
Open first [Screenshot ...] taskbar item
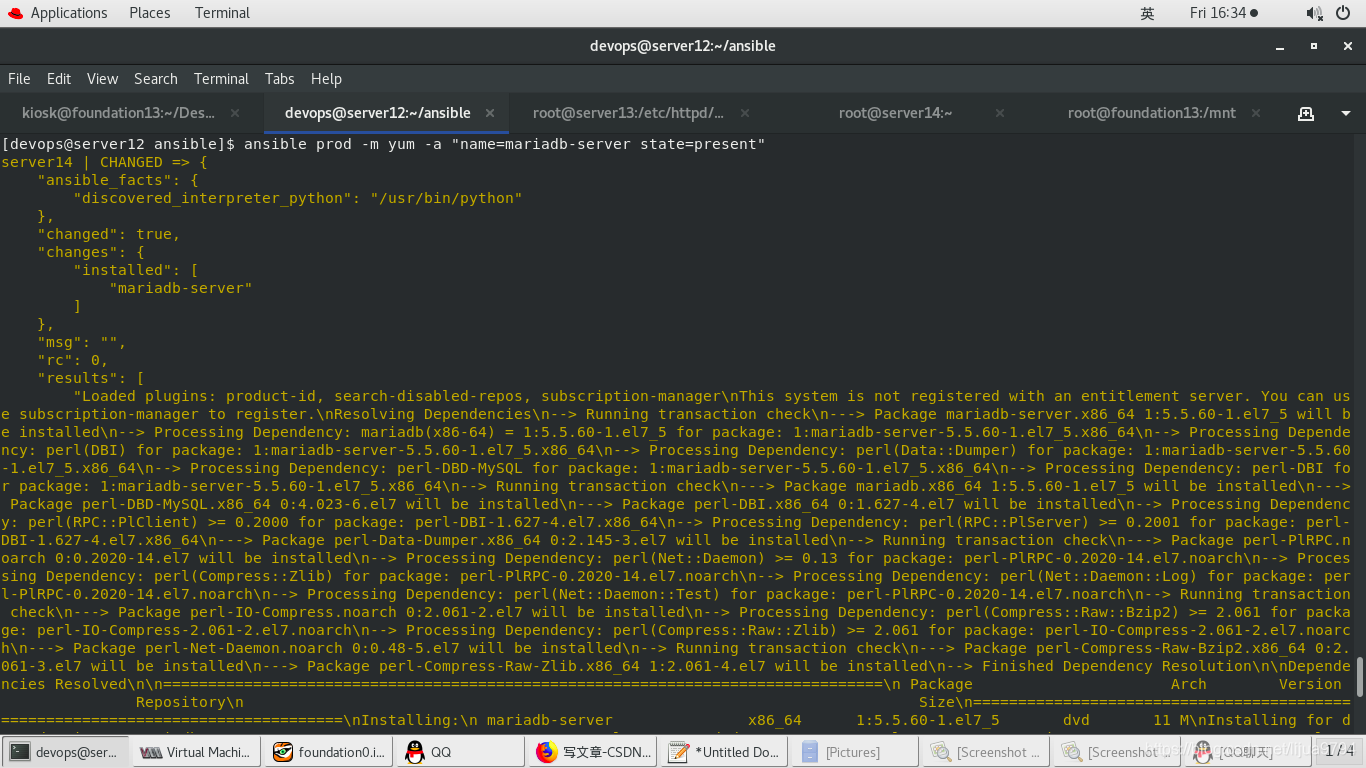pyautogui.click(x=988, y=752)
